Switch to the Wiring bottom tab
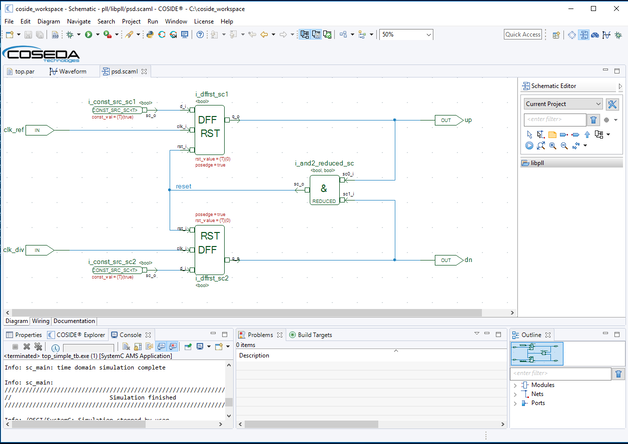Viewport: 628px width, 444px height. tap(40, 321)
